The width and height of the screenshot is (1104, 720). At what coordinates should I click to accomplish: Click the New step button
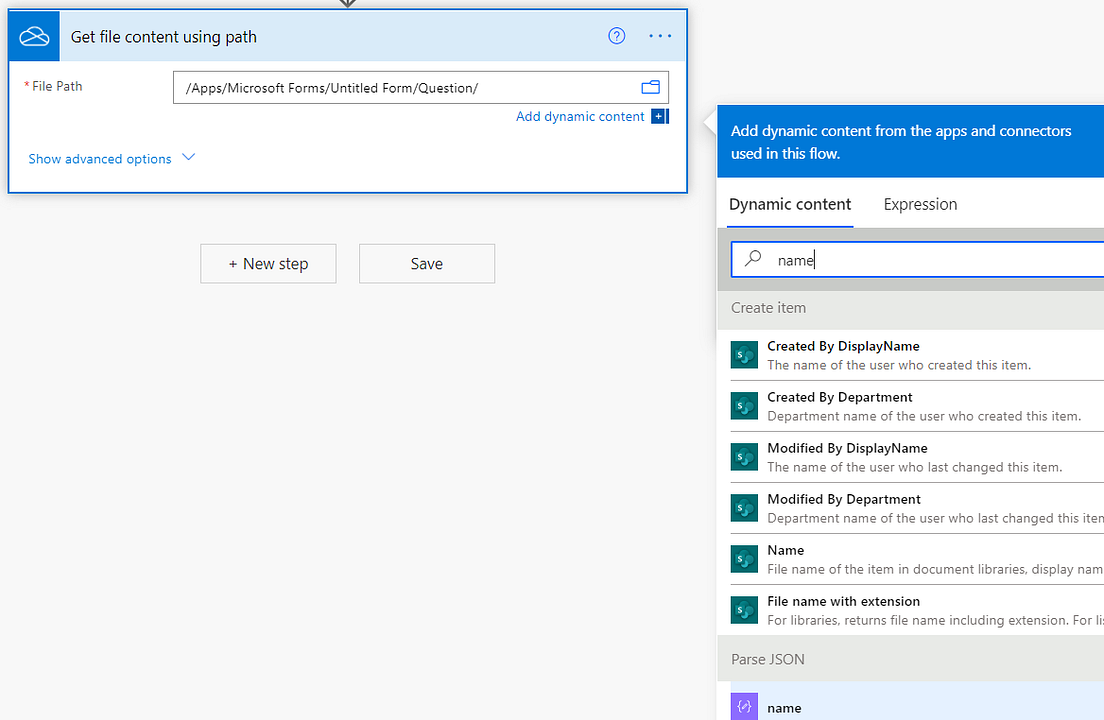268,263
